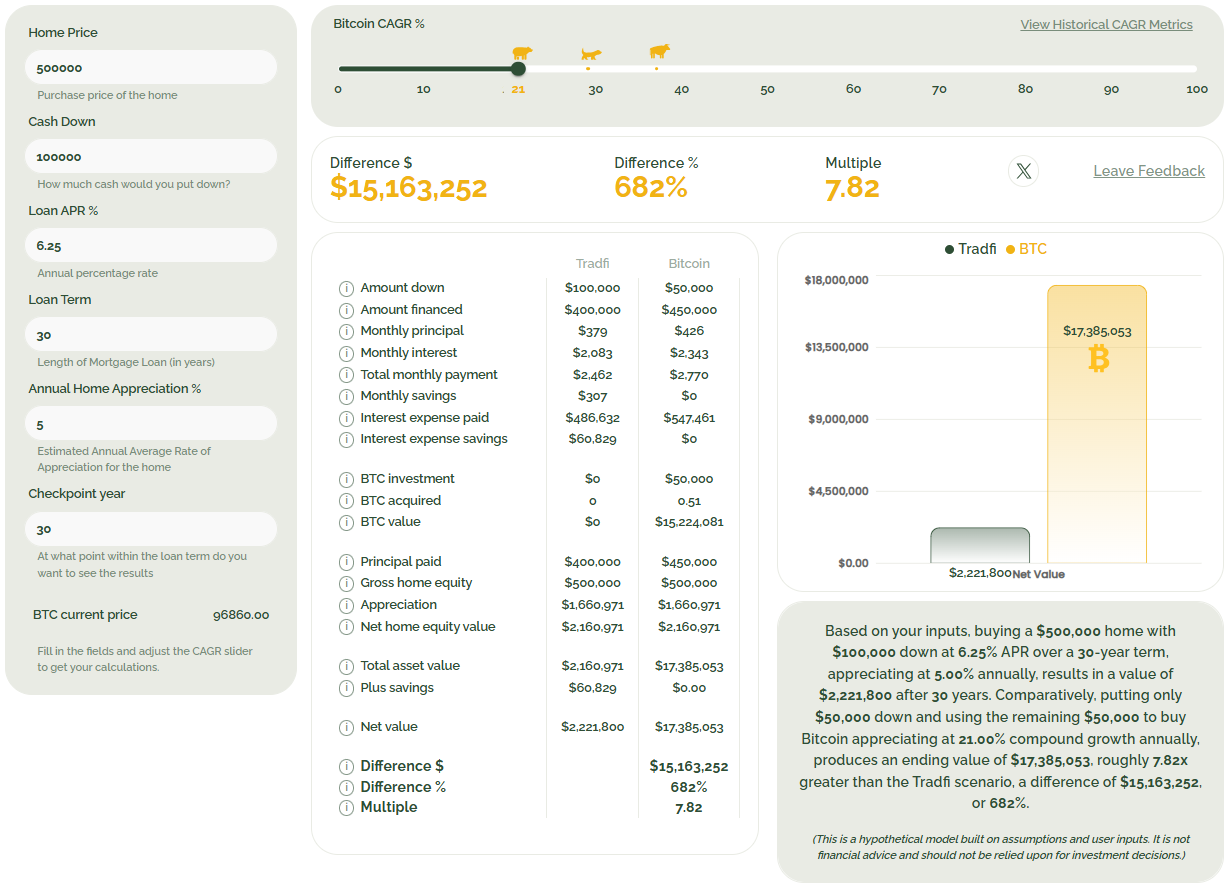Set CAGR slider at the 80 mark
Screen dimensions: 1230x890
[x=1025, y=69]
